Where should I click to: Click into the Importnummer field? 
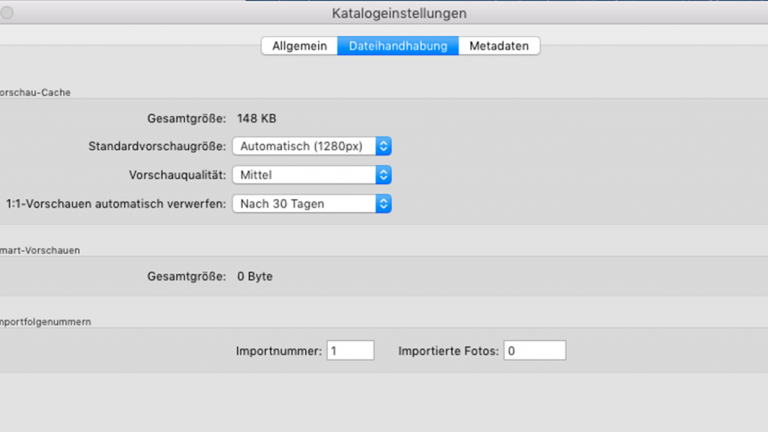(350, 351)
